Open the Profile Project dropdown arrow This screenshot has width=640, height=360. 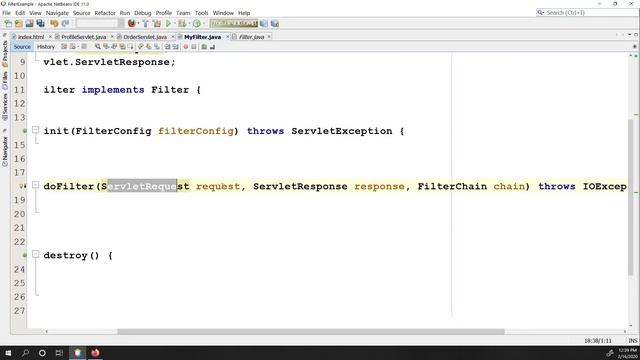204,24
